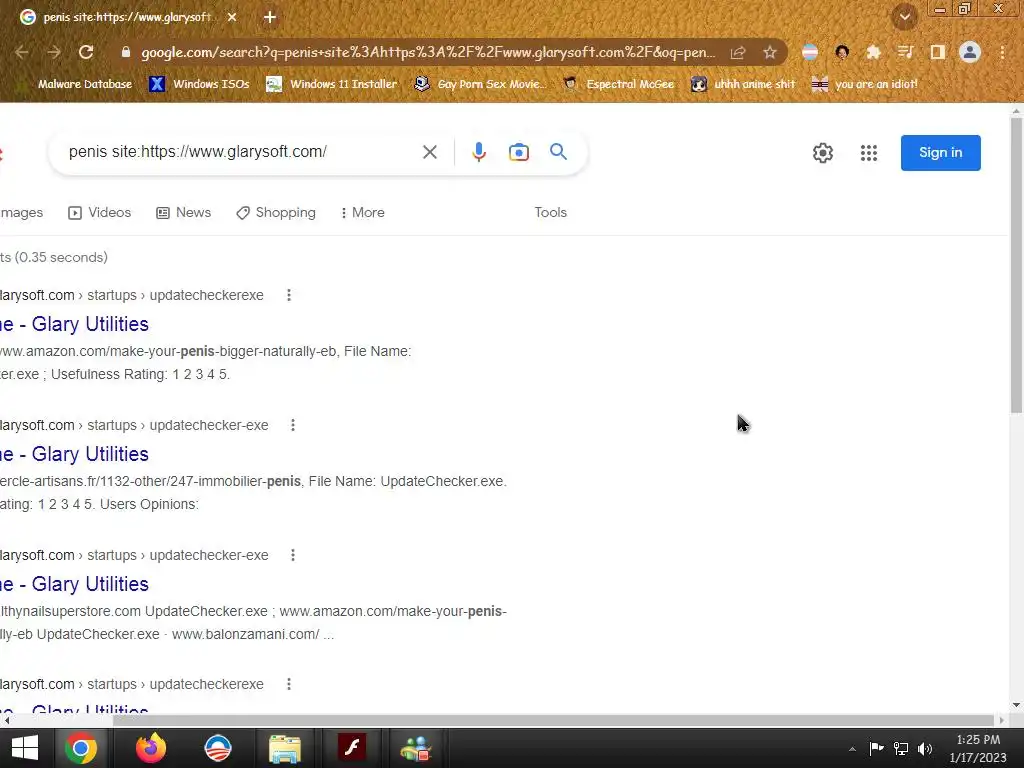The width and height of the screenshot is (1024, 768).
Task: Show hidden system tray icons
Action: 852,749
